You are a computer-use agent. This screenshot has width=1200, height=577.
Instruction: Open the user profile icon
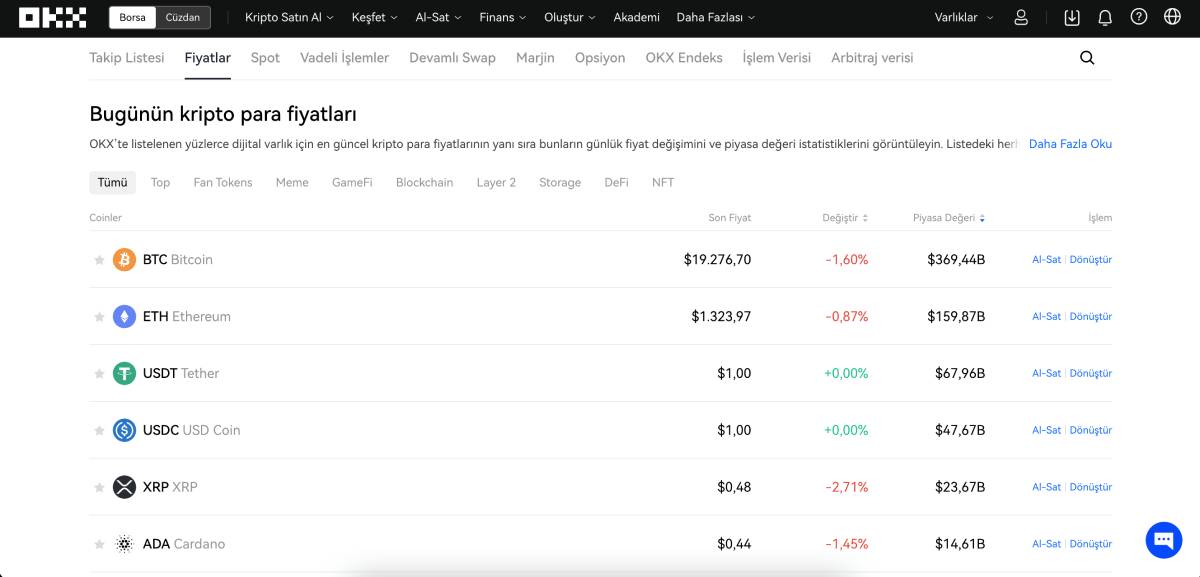coord(1021,17)
